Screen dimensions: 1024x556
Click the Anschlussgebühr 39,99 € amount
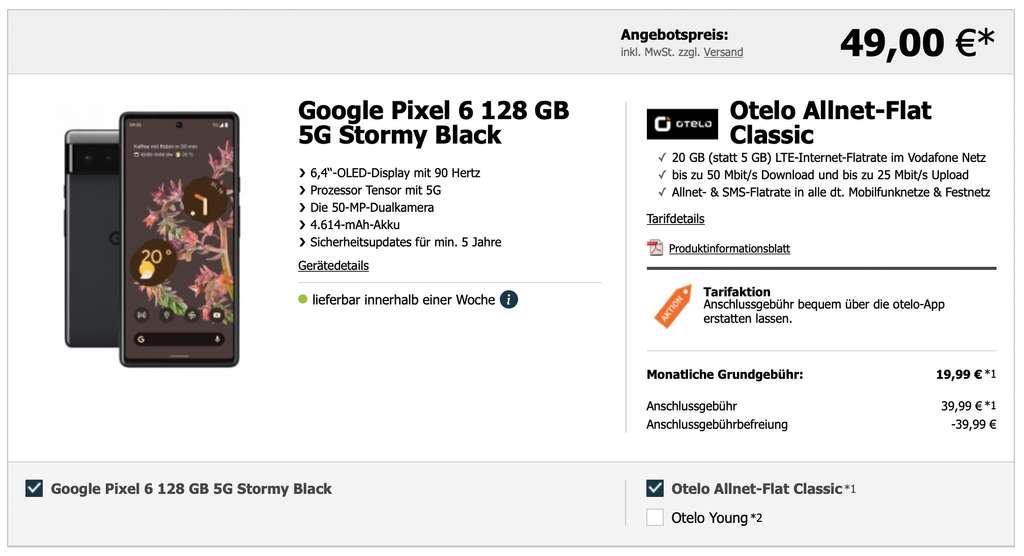point(959,407)
